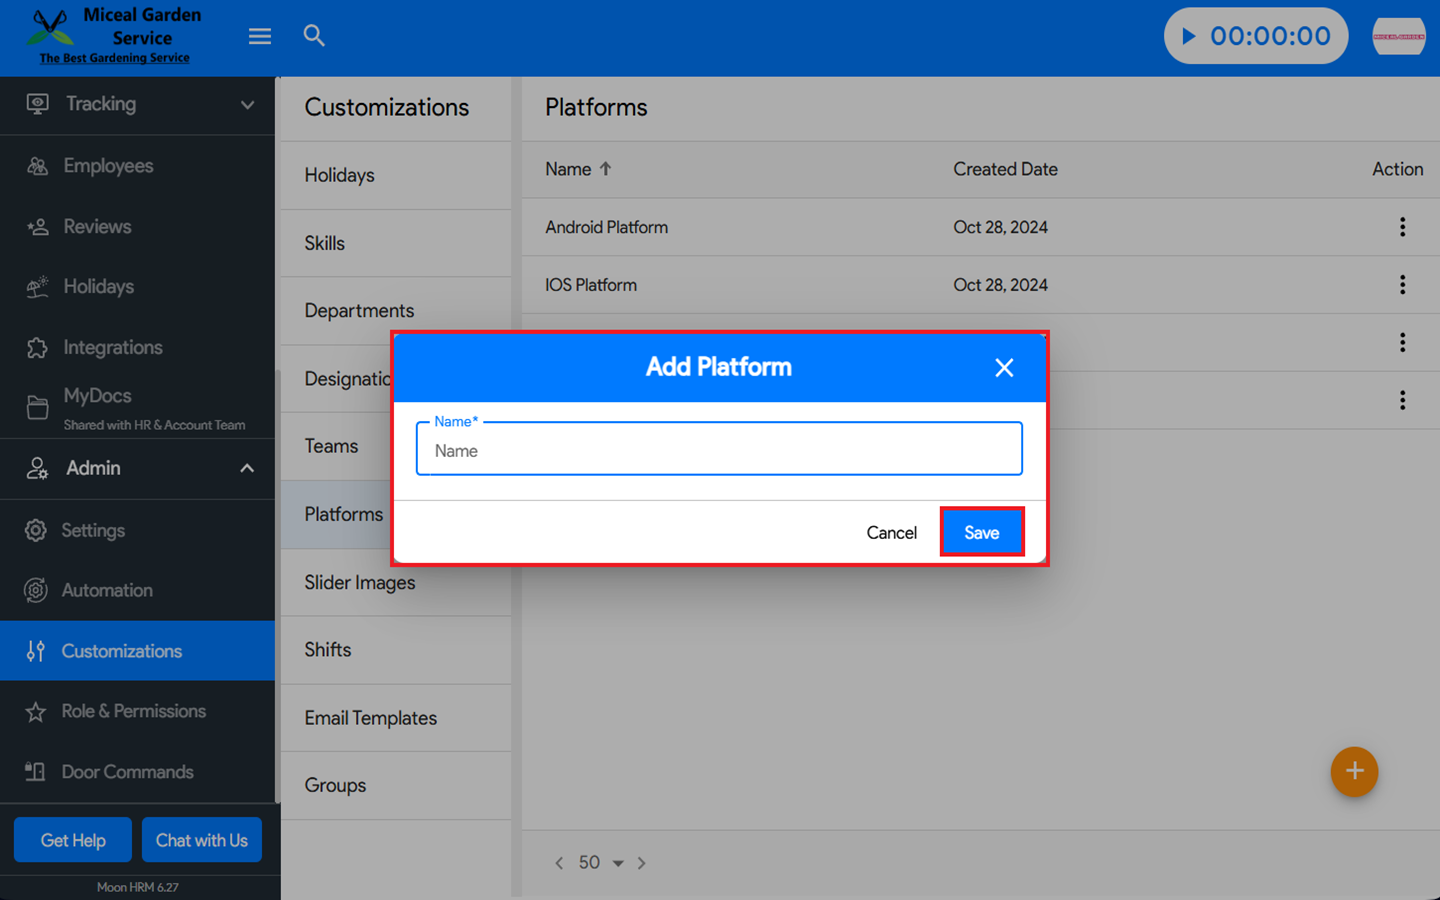The image size is (1440, 900).
Task: Close the Add Platform dialog
Action: (x=1004, y=368)
